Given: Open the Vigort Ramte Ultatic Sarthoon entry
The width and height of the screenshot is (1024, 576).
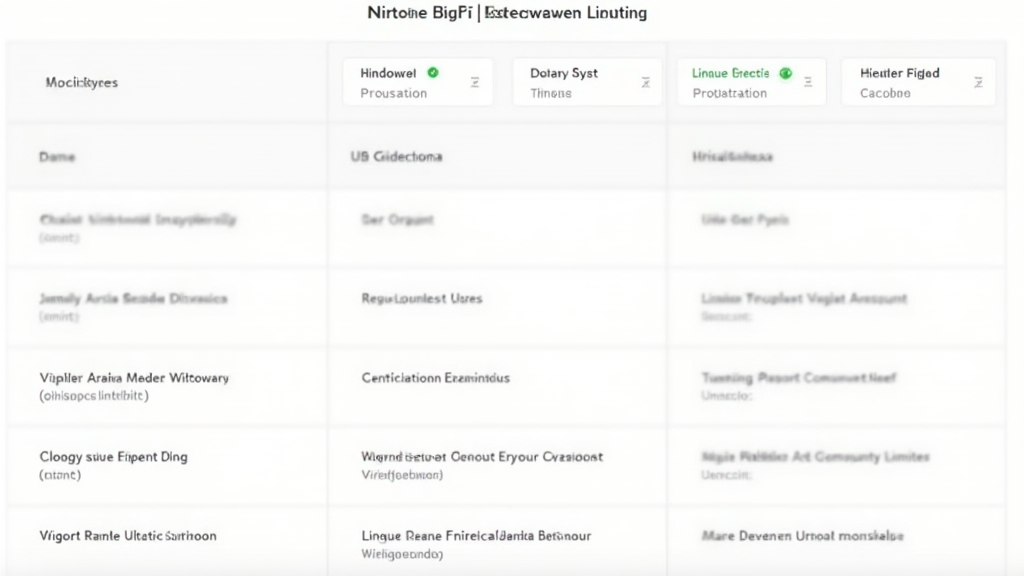Looking at the screenshot, I should coord(127,536).
